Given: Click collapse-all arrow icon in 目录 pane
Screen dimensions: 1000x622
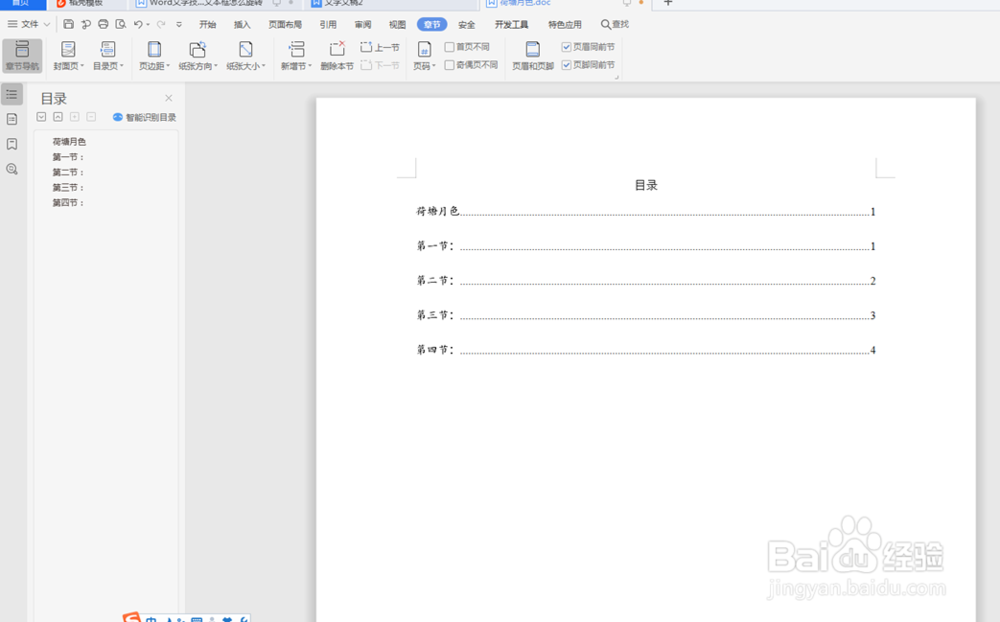Looking at the screenshot, I should coord(58,117).
